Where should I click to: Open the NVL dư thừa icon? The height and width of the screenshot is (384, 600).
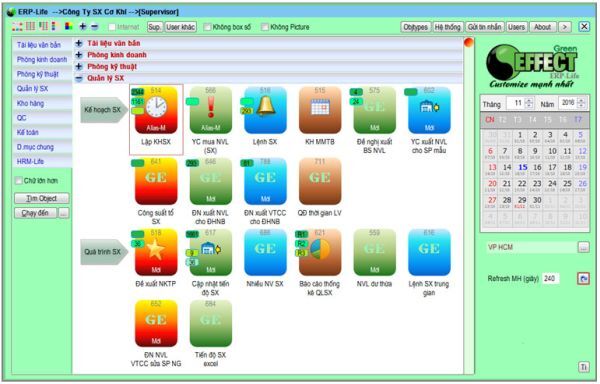(375, 252)
